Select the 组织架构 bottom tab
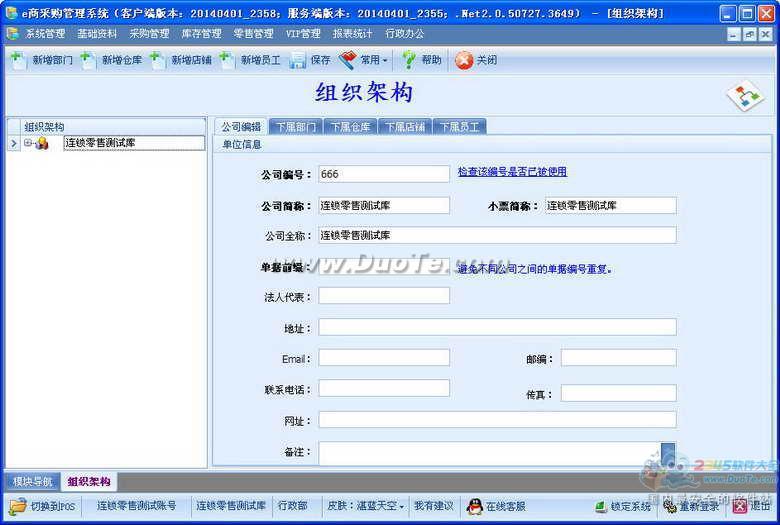Image resolution: width=780 pixels, height=525 pixels. tap(89, 481)
